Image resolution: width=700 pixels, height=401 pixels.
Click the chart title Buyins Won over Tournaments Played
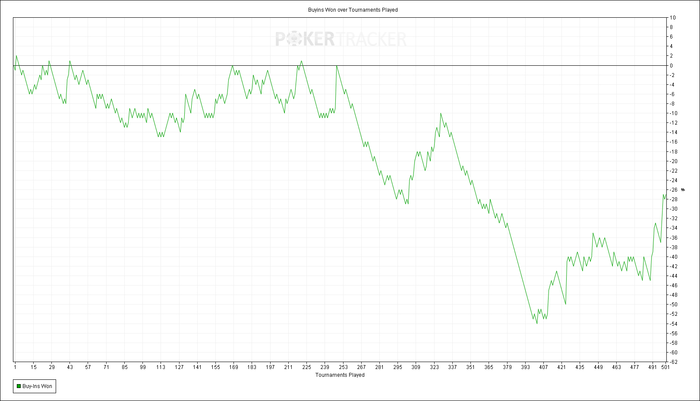tap(353, 9)
